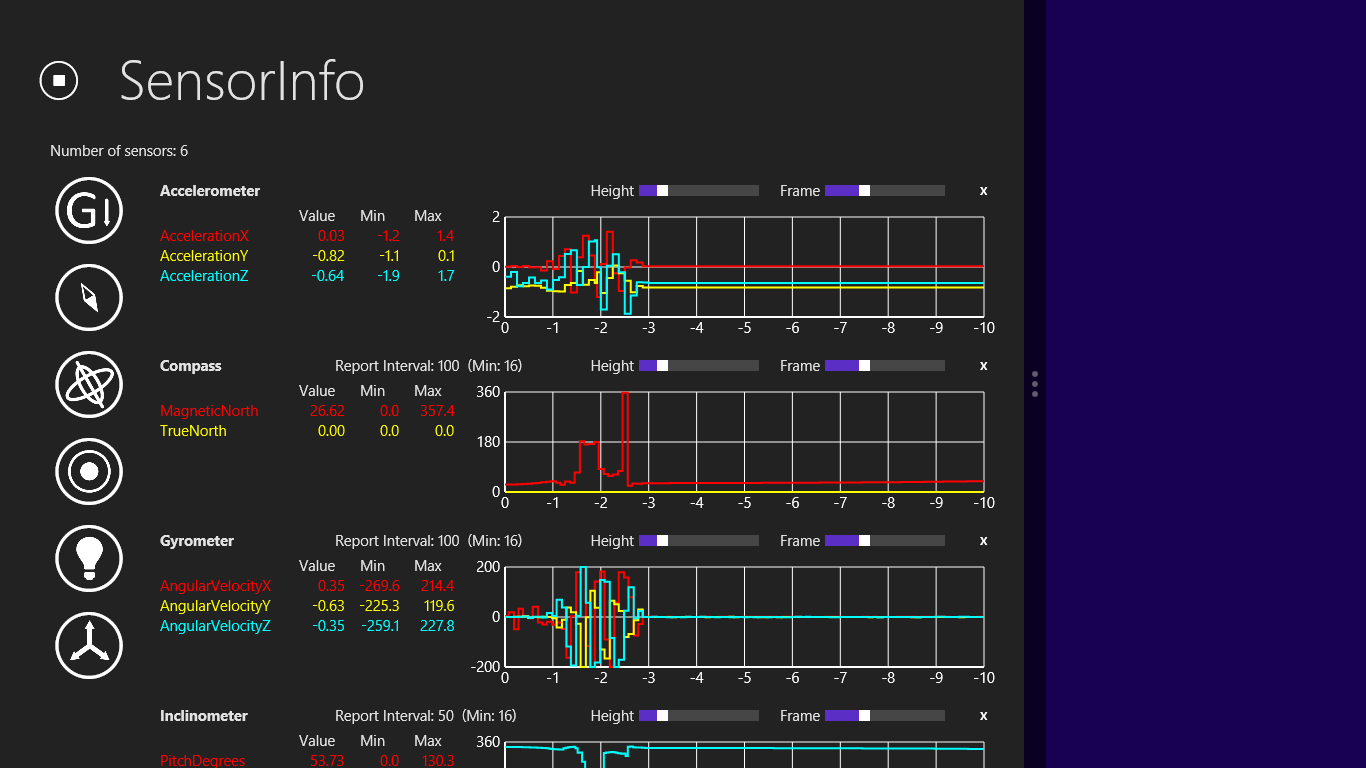Adjust the Compass Height slider
The height and width of the screenshot is (768, 1366).
tap(662, 366)
